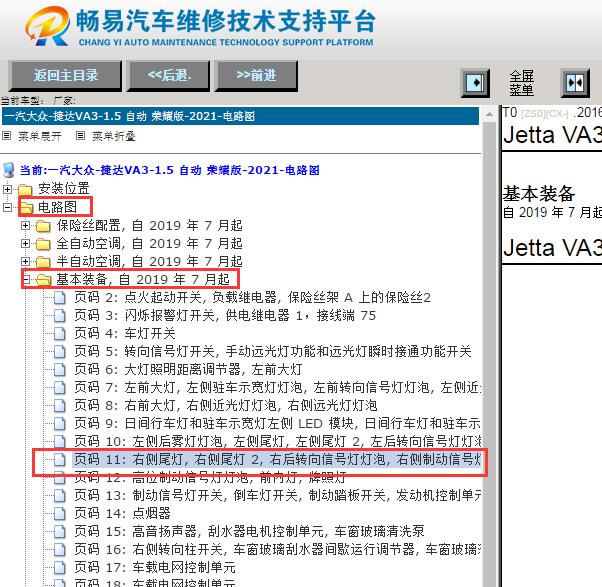
Task: Click document icon of 页码 4
Action: pos(60,333)
